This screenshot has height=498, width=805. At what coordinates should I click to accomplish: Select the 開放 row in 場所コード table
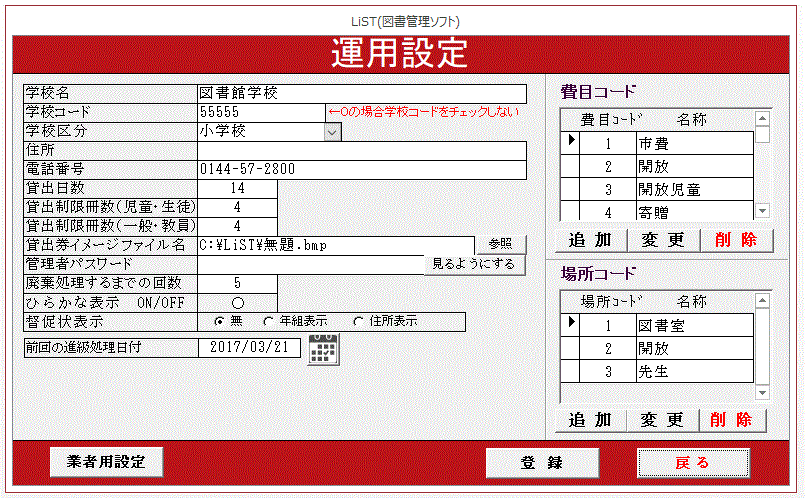657,349
